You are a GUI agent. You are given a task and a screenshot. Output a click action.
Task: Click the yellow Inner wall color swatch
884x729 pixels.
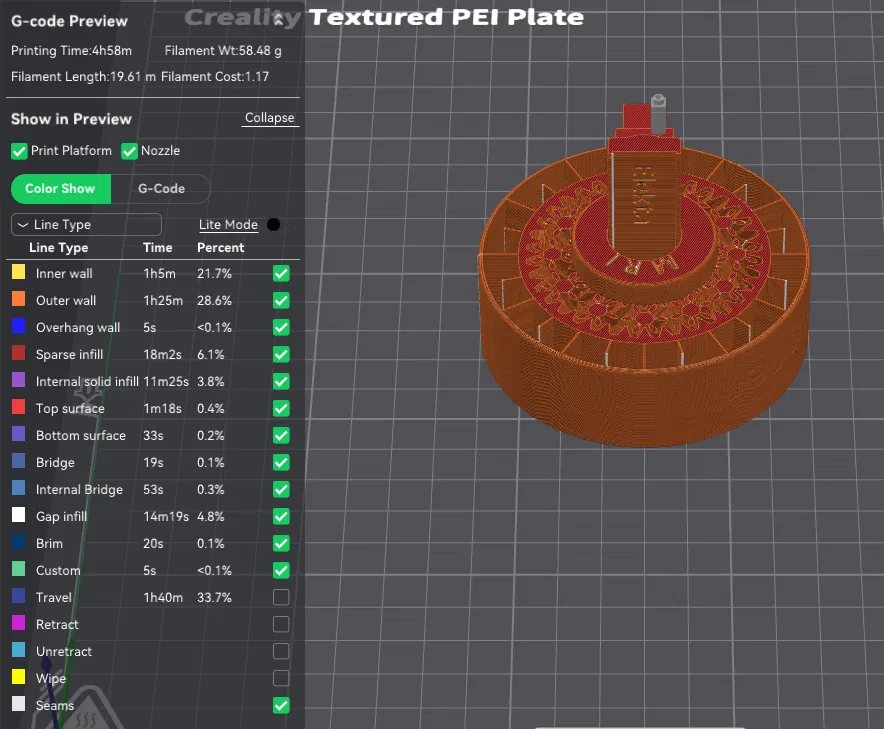point(19,272)
